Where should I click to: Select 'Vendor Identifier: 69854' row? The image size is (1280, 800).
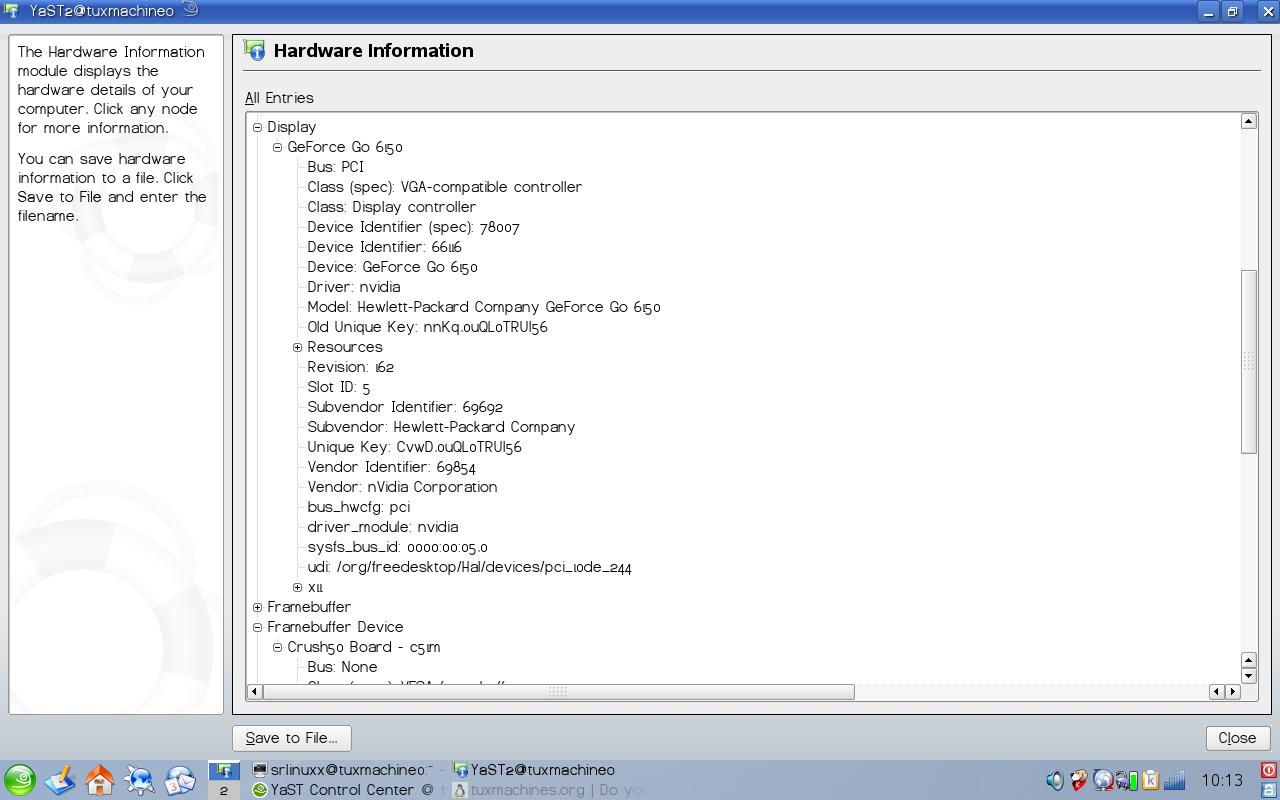[391, 467]
